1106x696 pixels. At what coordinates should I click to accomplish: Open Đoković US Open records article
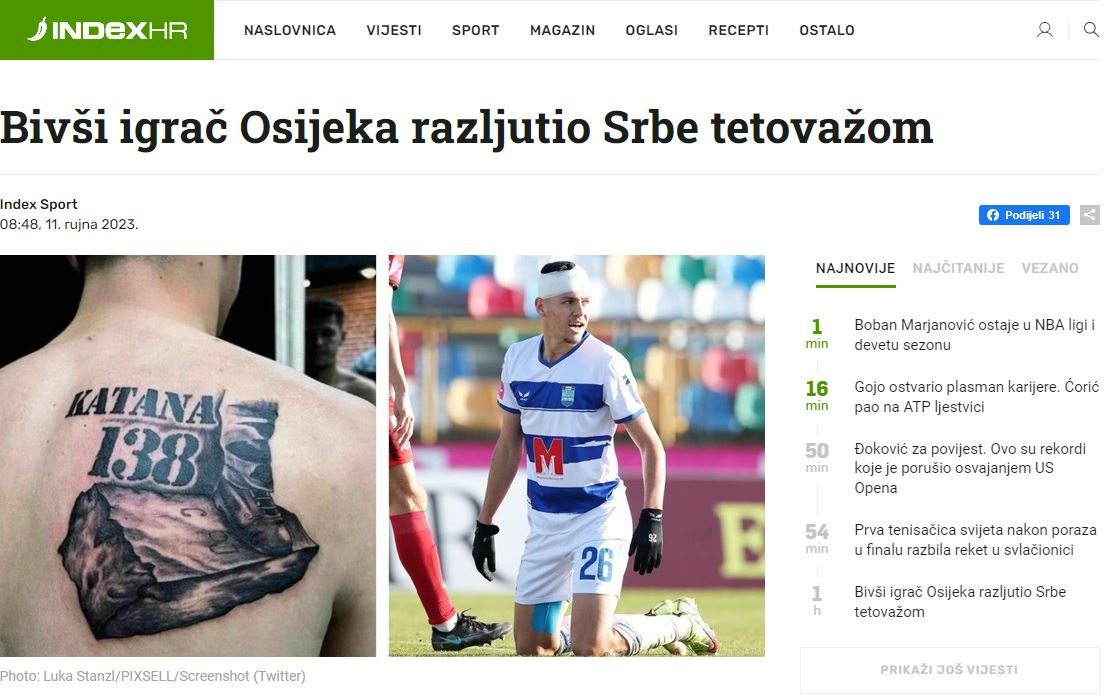pyautogui.click(x=970, y=468)
